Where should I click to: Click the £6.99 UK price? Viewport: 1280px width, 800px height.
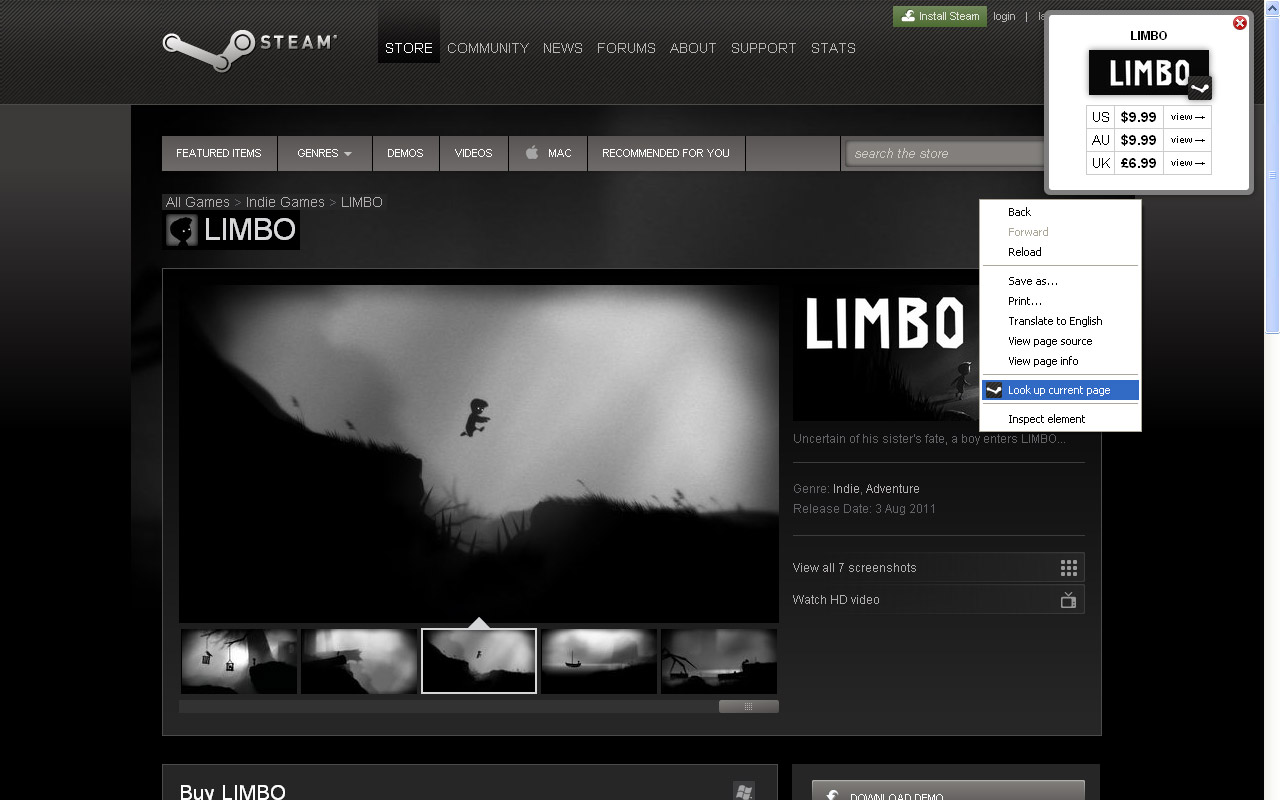click(x=1139, y=163)
